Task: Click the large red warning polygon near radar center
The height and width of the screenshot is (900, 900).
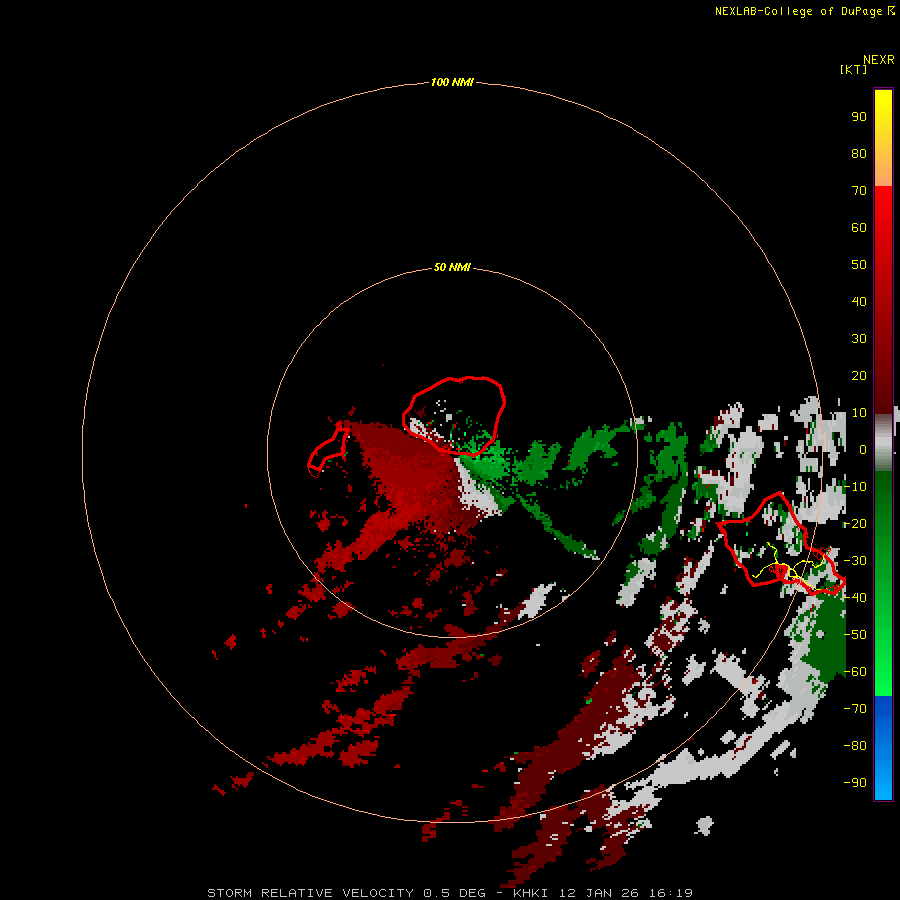Action: point(453,416)
